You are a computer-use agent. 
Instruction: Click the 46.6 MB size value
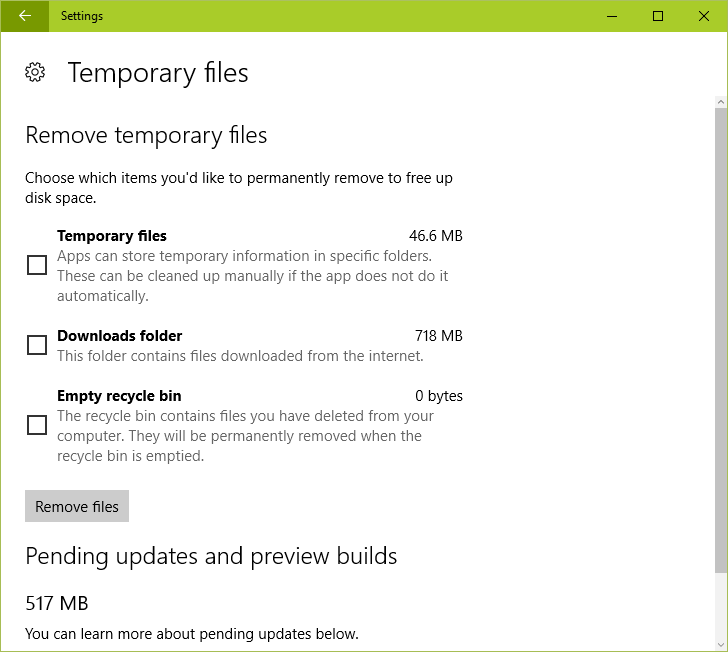tap(436, 236)
